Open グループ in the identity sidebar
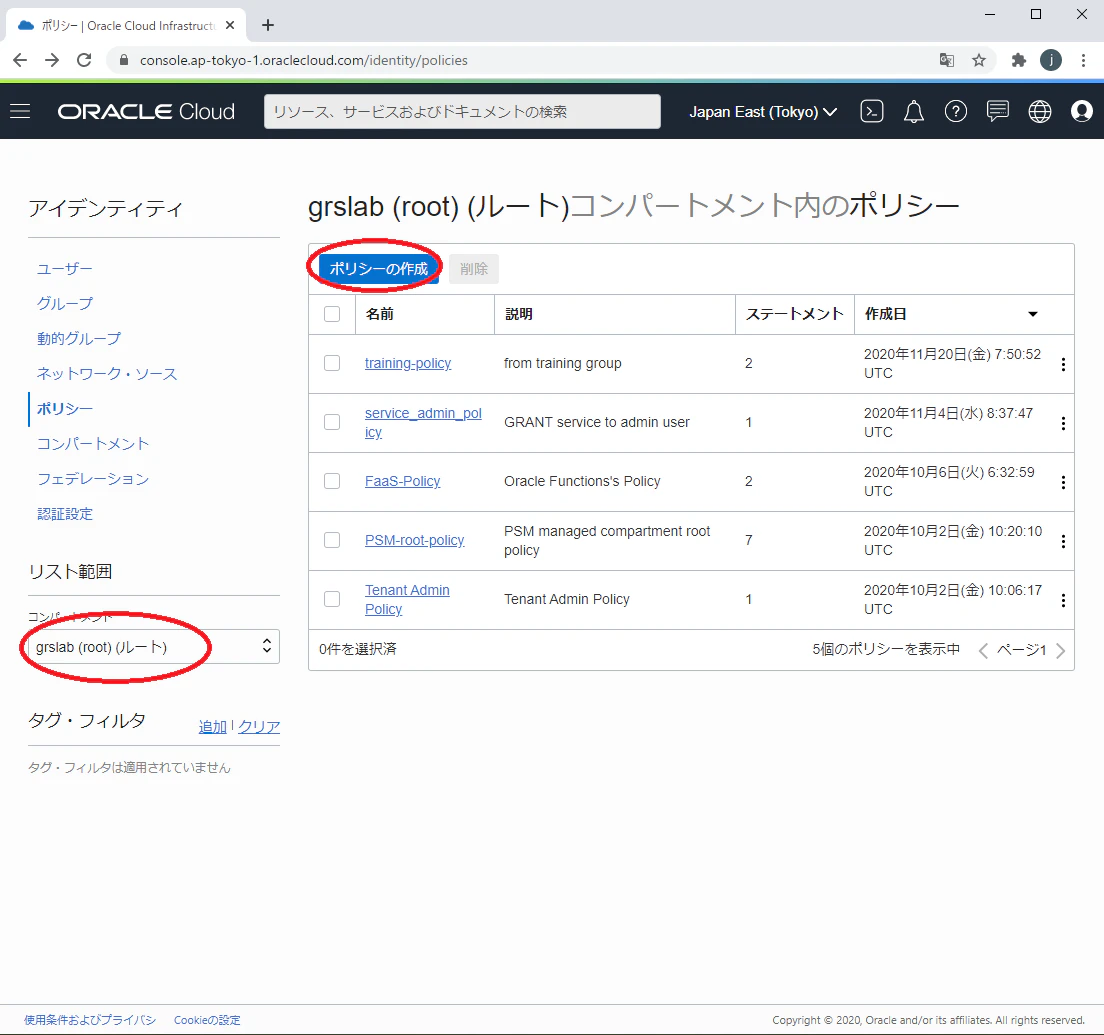Viewport: 1104px width, 1035px height. [65, 303]
